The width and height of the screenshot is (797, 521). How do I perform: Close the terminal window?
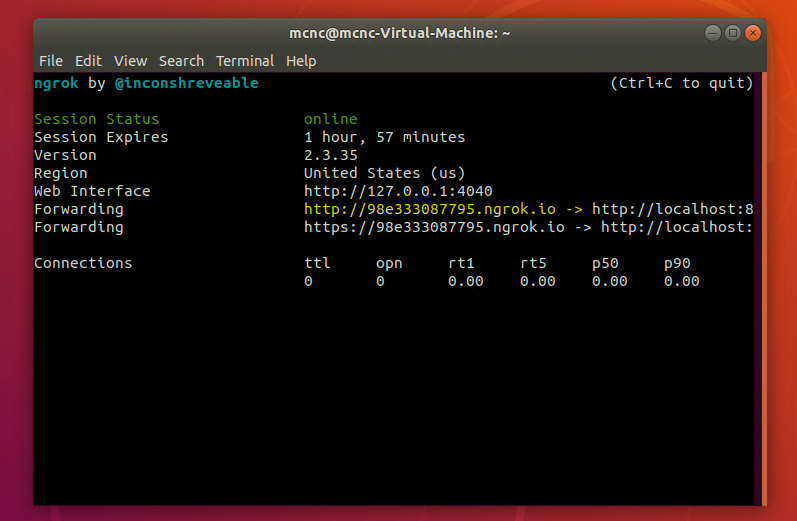[753, 33]
